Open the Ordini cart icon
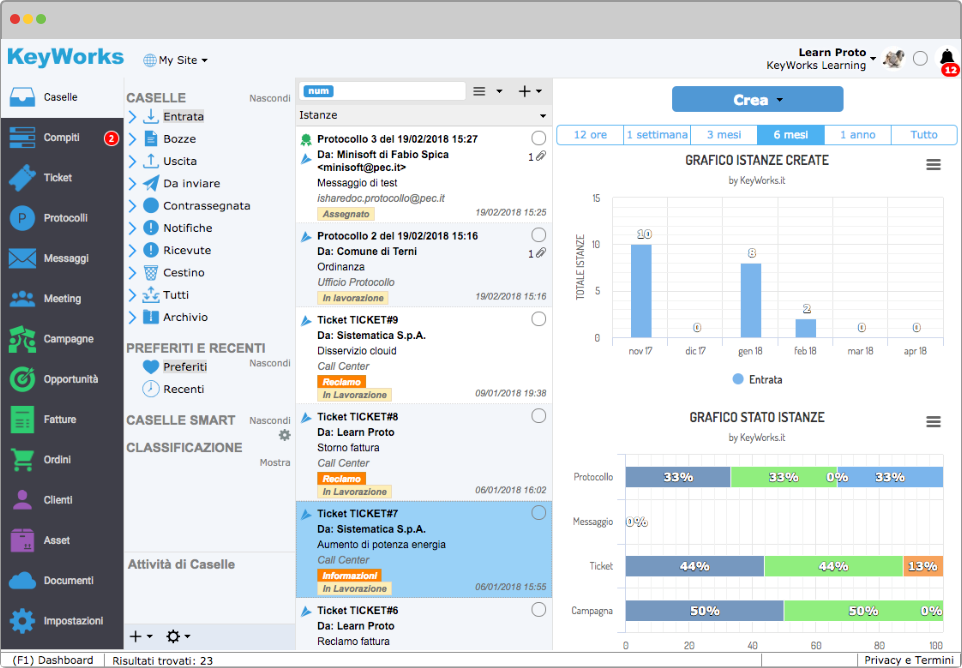 pos(22,460)
